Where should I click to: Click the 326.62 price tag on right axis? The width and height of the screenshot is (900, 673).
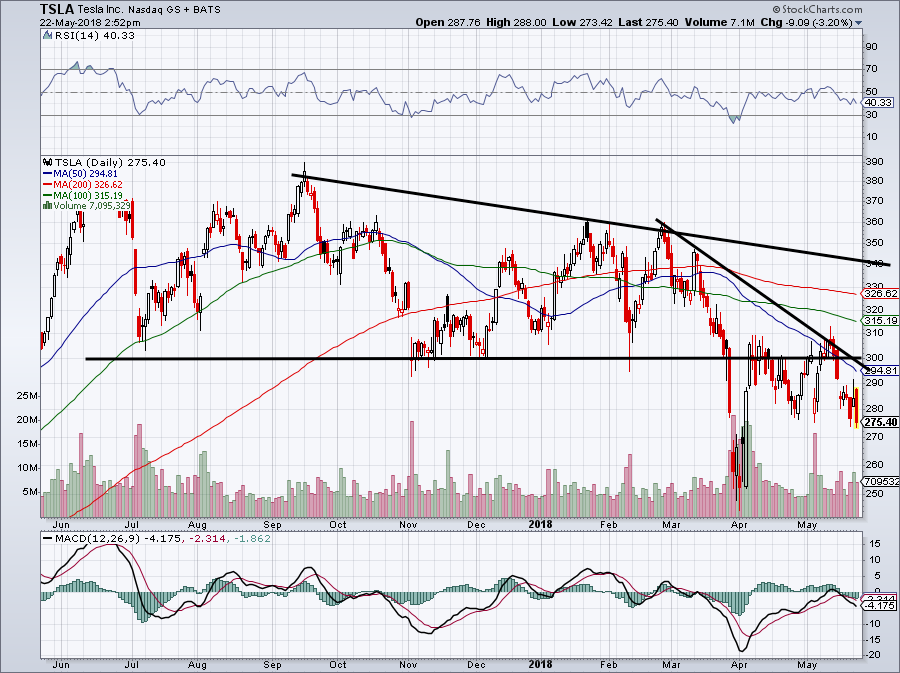(x=880, y=294)
